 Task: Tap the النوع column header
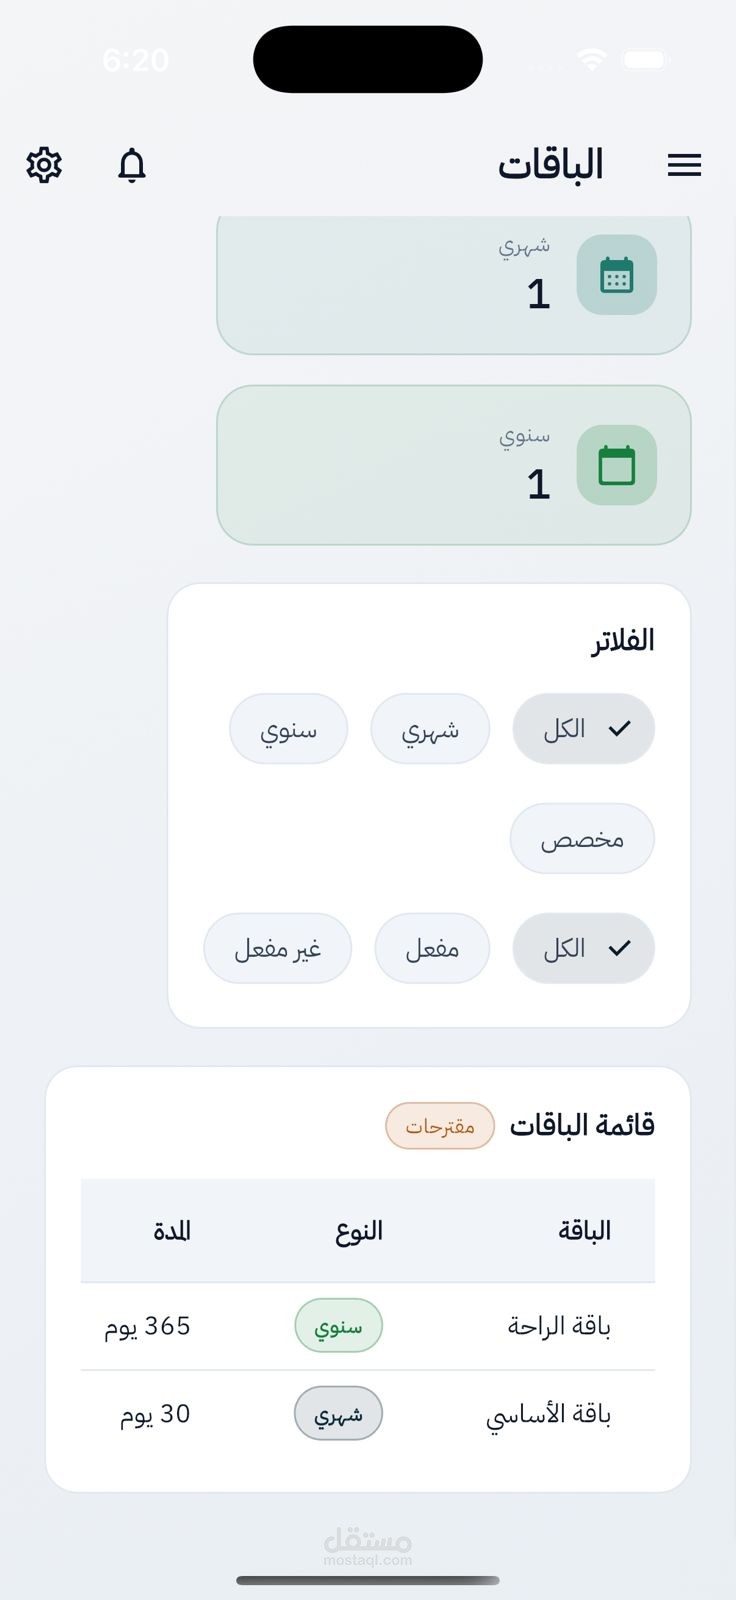click(x=359, y=1231)
